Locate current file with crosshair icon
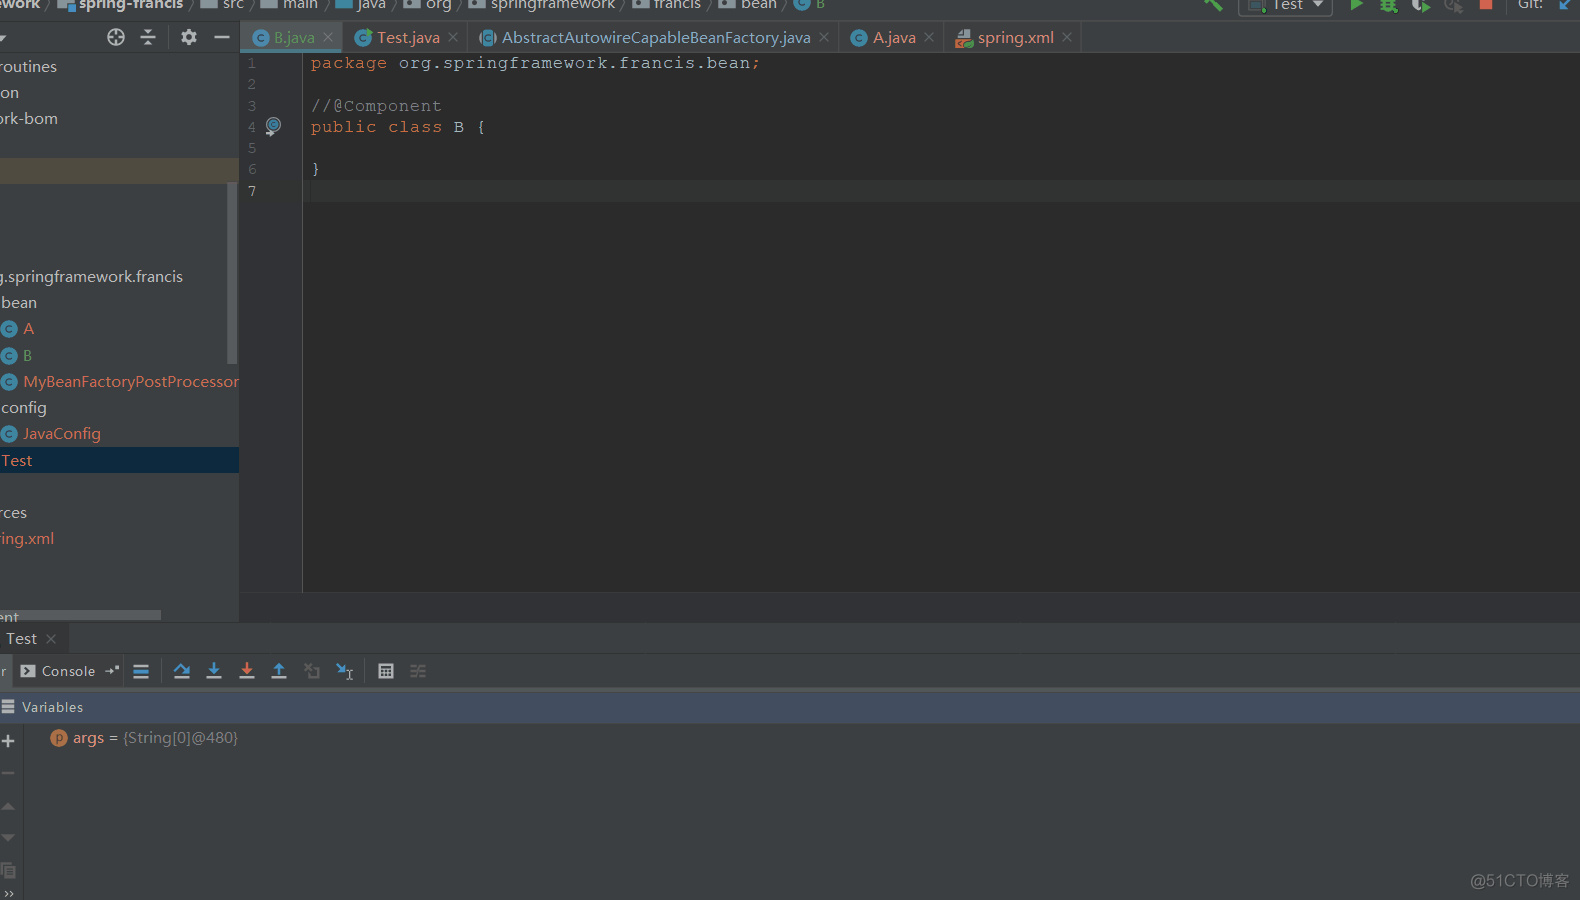Screen dimensions: 1580x900 [116, 37]
